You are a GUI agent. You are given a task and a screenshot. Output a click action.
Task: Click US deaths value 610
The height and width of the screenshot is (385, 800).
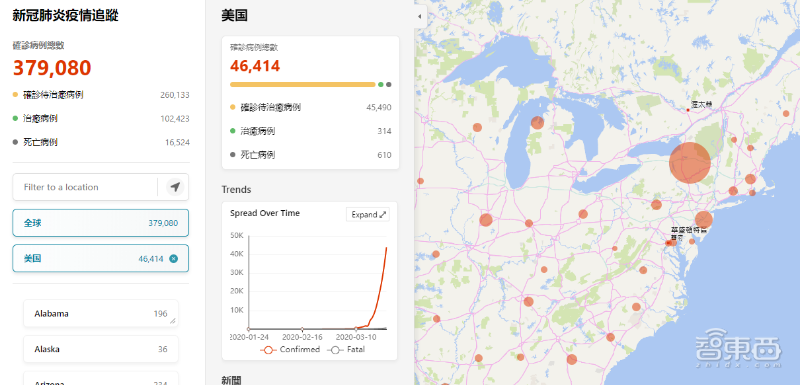[384, 155]
